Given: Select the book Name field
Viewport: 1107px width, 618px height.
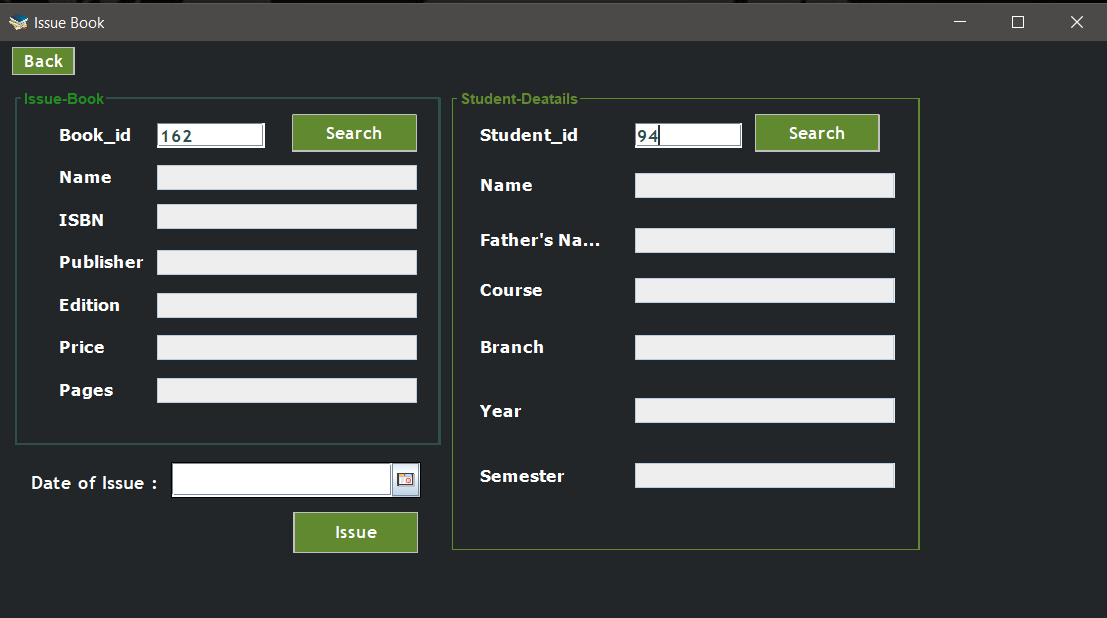Looking at the screenshot, I should pos(287,177).
